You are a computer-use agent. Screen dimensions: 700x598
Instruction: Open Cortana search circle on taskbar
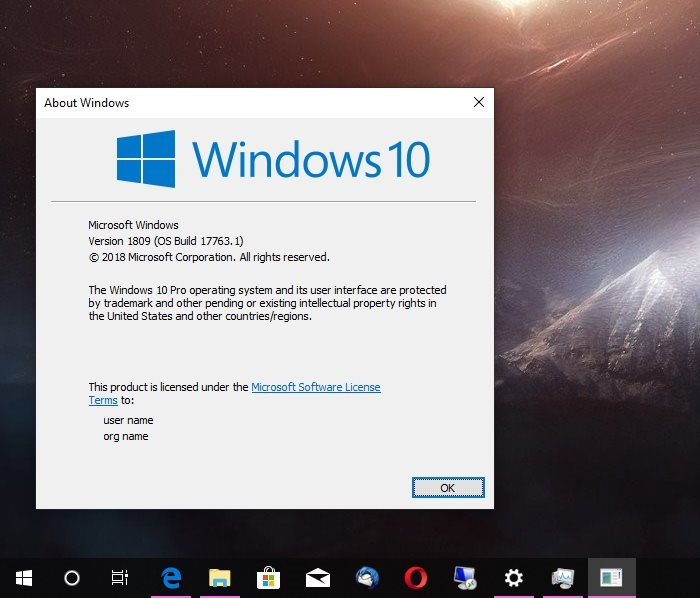pos(72,578)
